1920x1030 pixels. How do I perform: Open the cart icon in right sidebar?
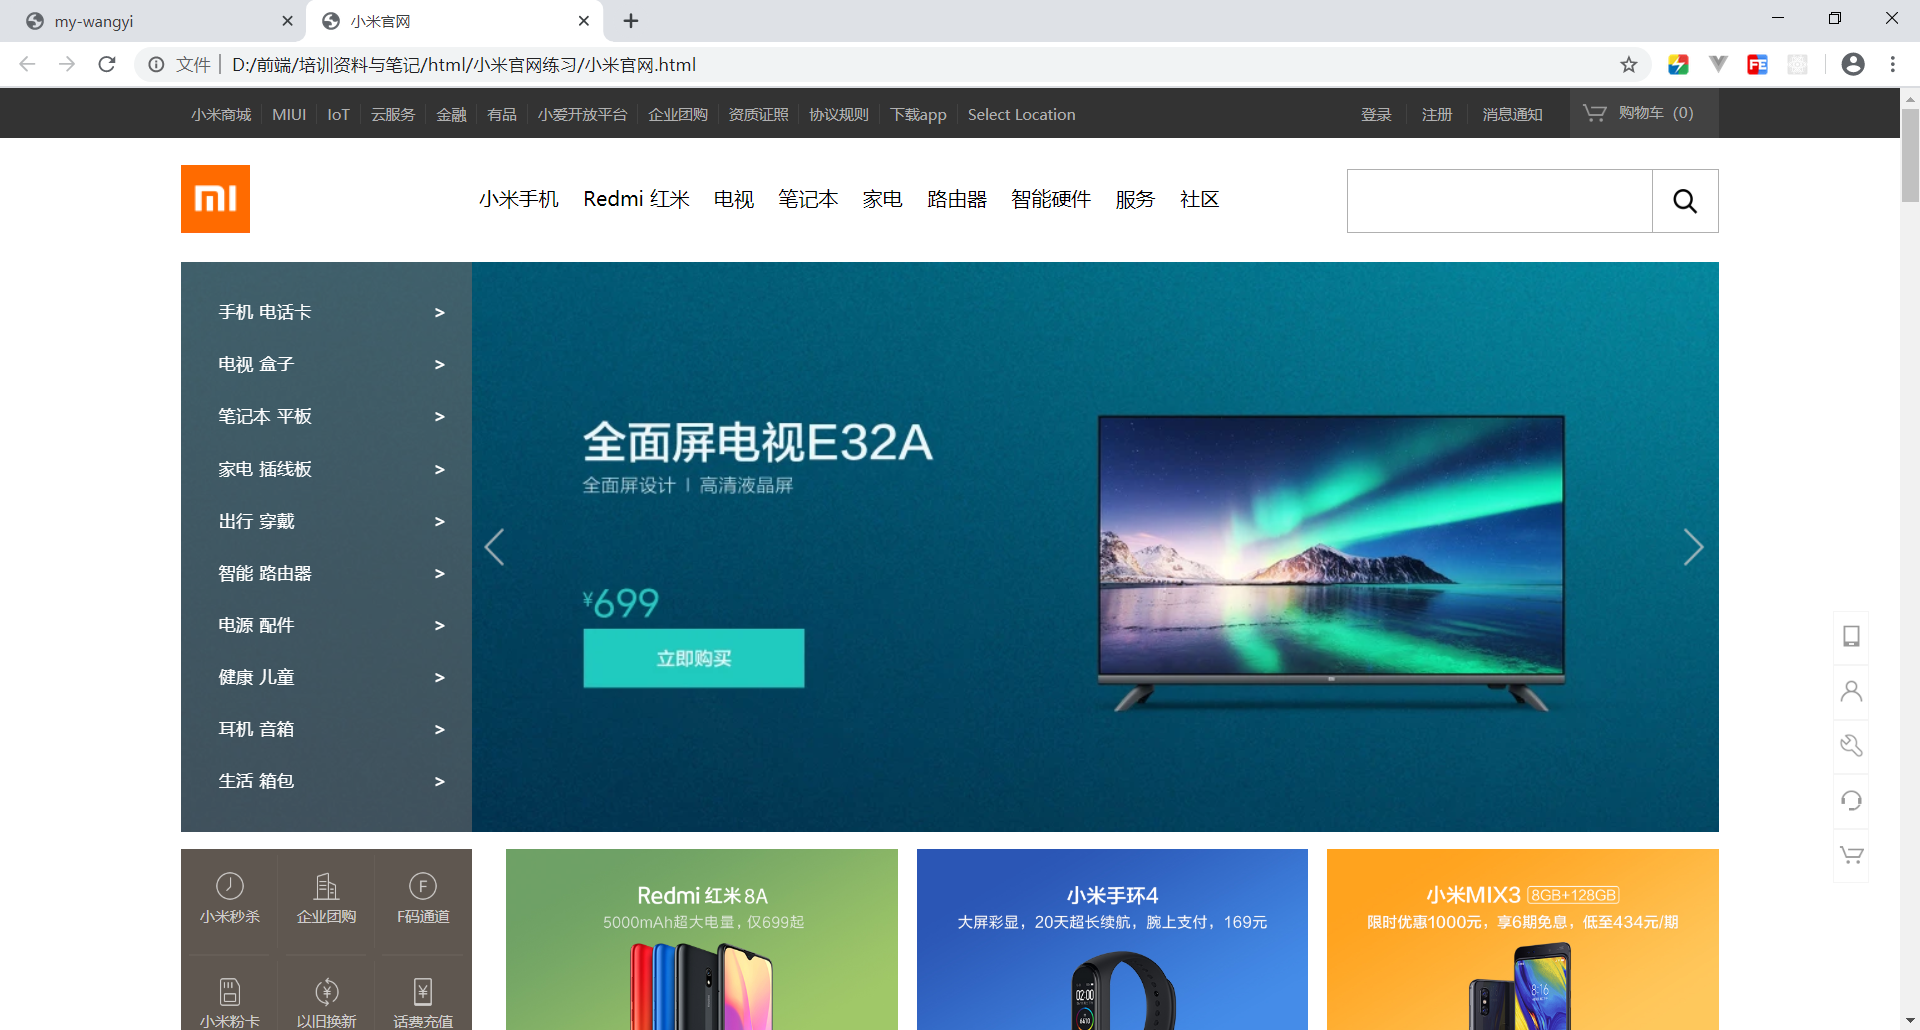pos(1851,855)
